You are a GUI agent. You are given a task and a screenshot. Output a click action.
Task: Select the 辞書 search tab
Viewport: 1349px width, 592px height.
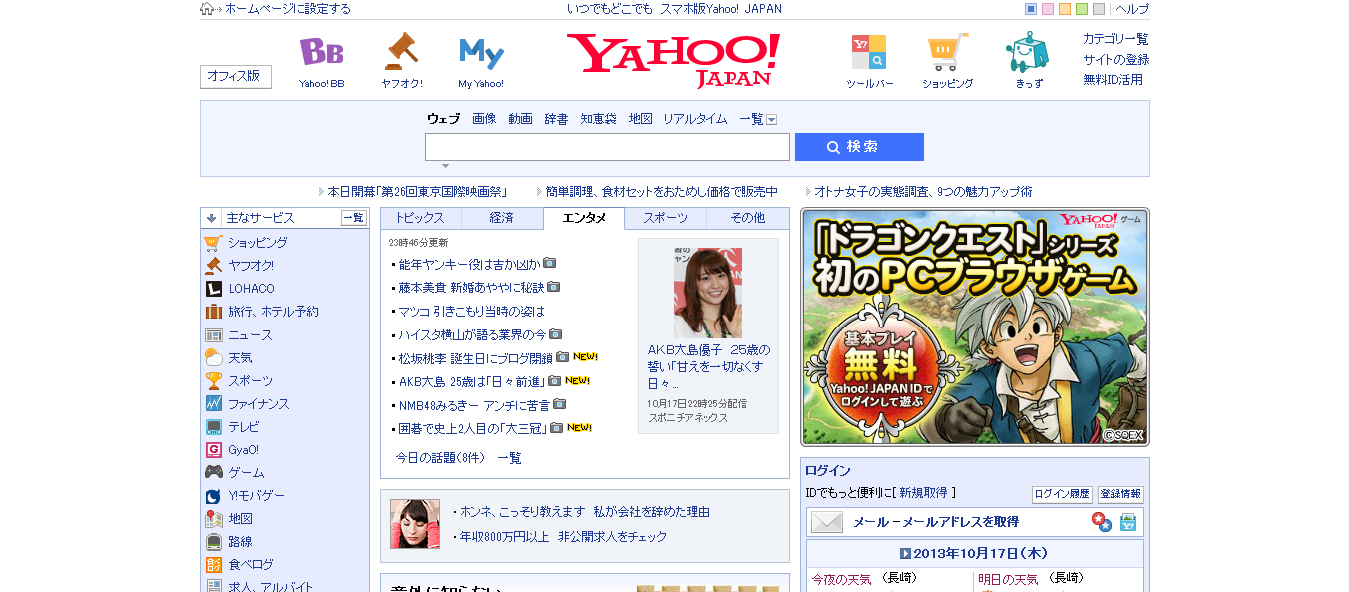click(x=556, y=119)
